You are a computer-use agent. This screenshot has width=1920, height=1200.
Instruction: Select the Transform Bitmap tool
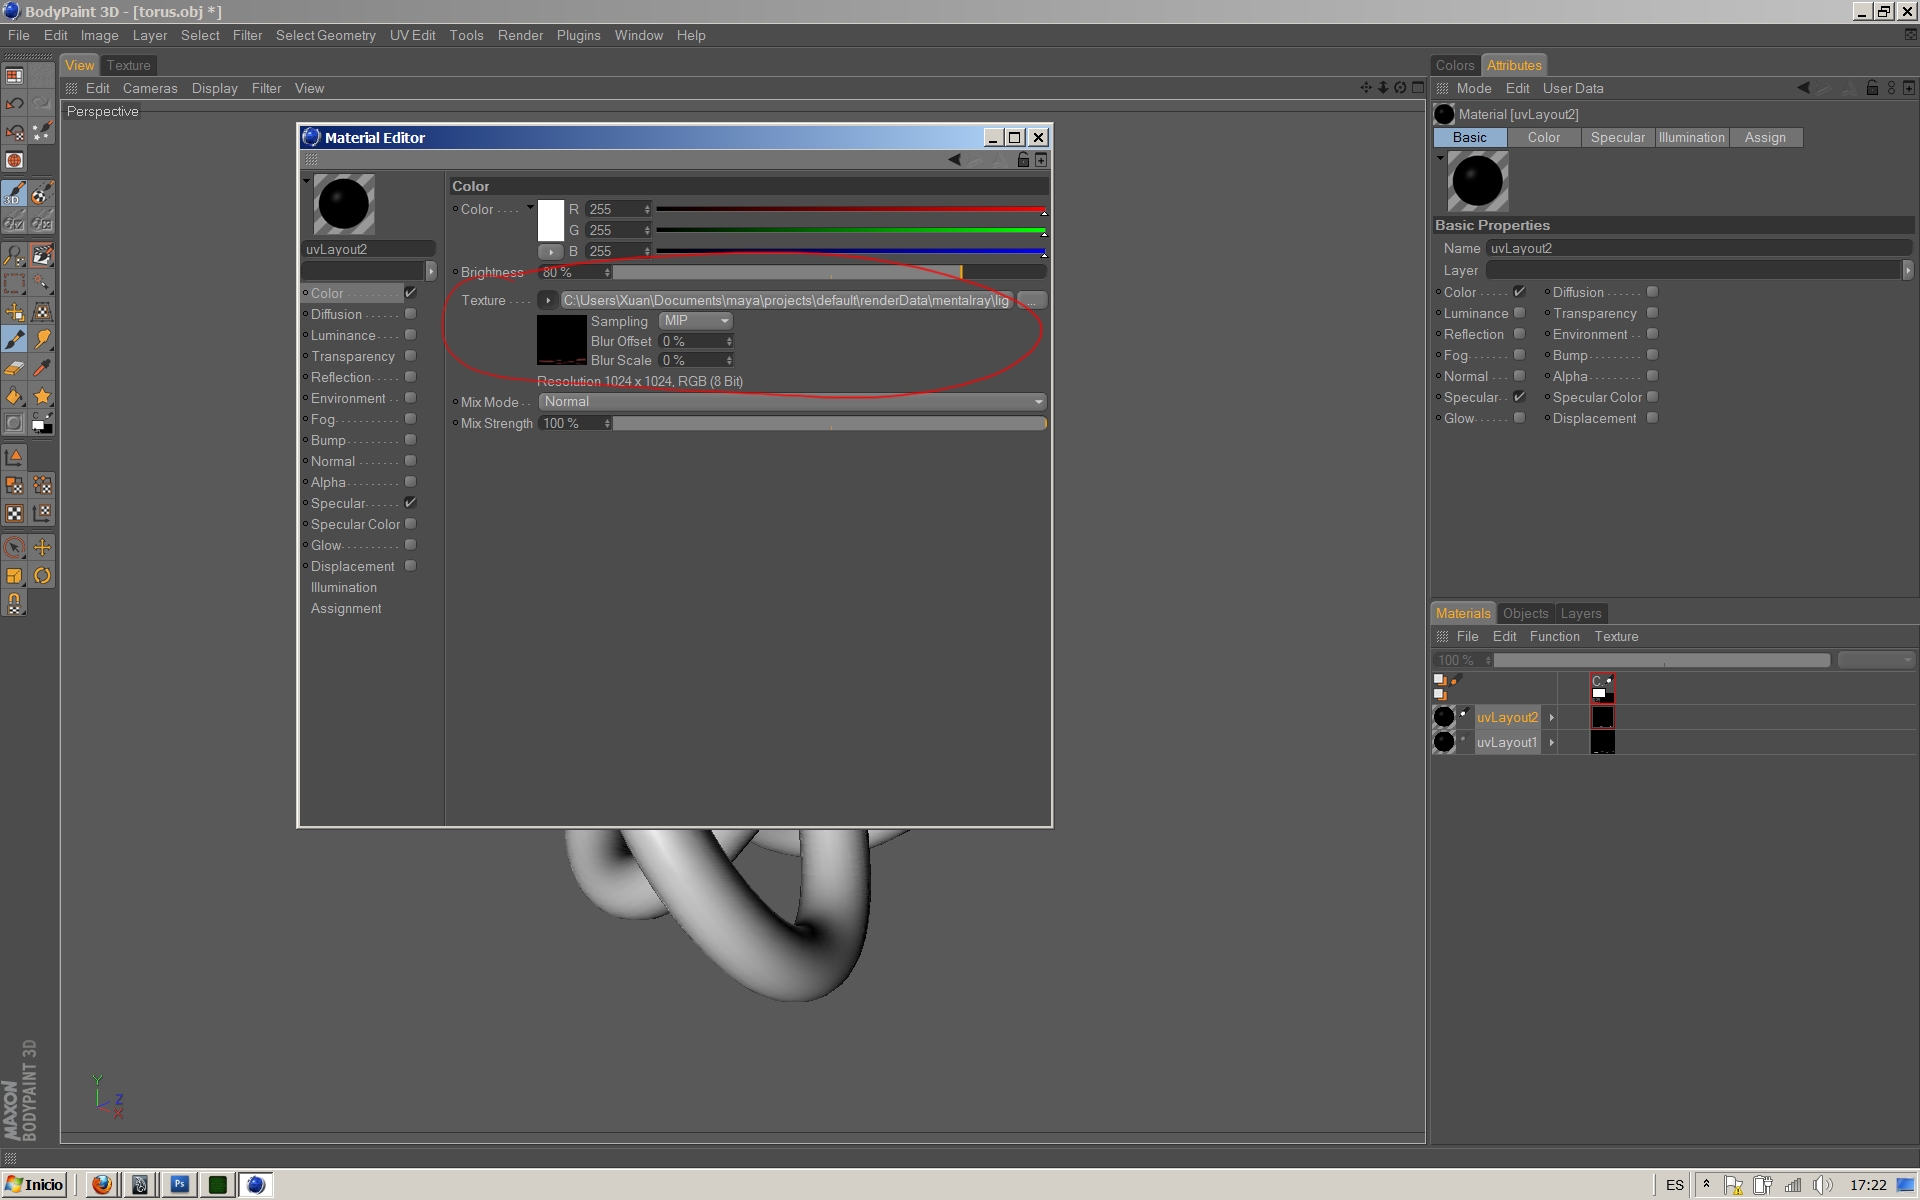(42, 312)
